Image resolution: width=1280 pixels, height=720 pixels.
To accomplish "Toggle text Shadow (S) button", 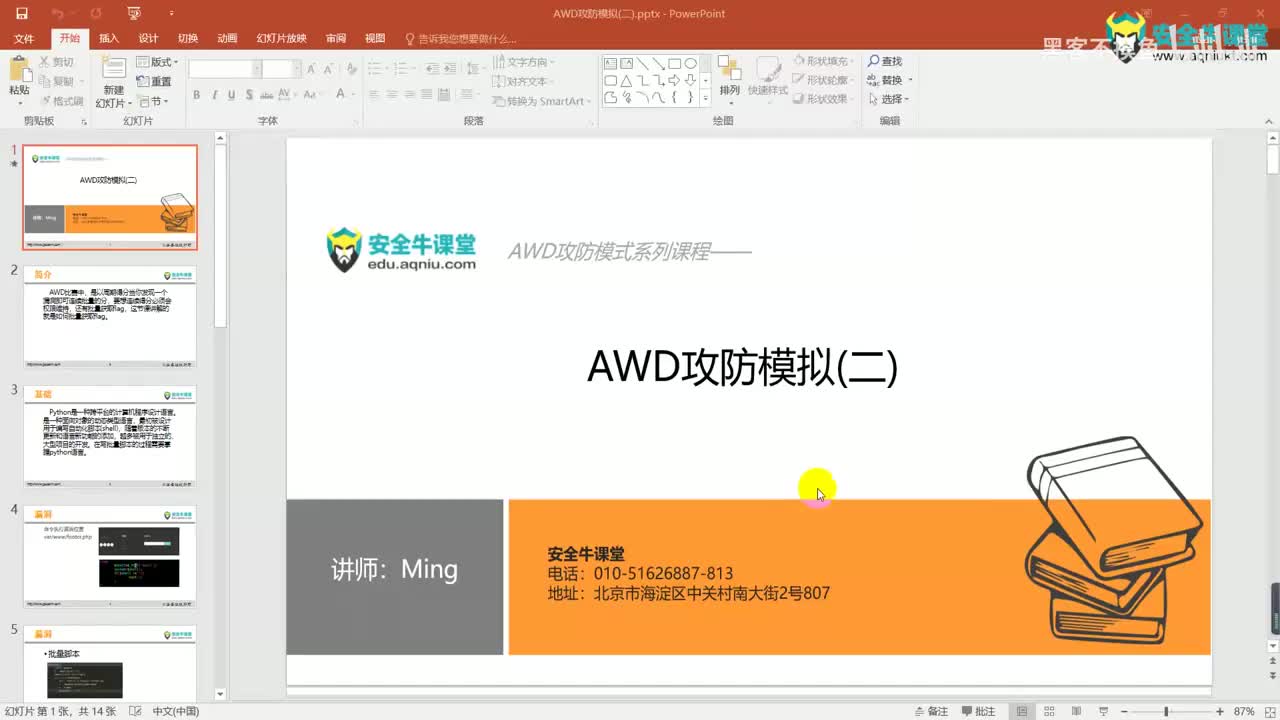I will pyautogui.click(x=248, y=95).
